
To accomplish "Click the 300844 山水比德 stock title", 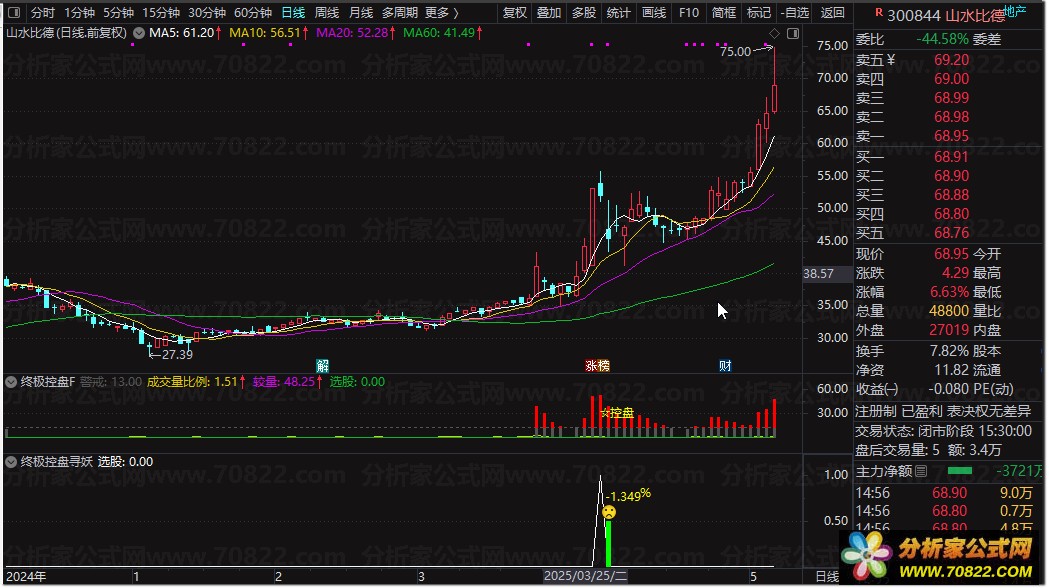I will [945, 15].
